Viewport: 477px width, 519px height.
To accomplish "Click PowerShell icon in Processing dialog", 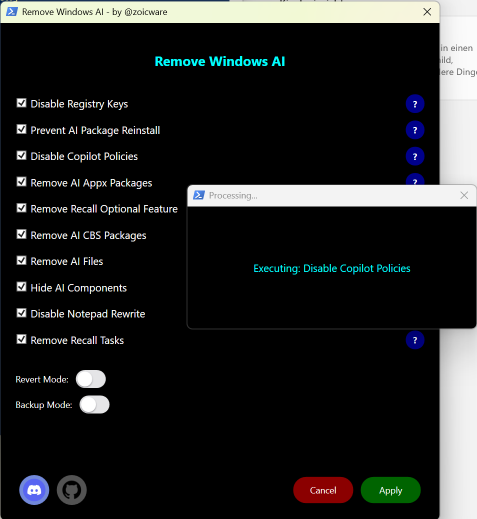I will coord(199,195).
